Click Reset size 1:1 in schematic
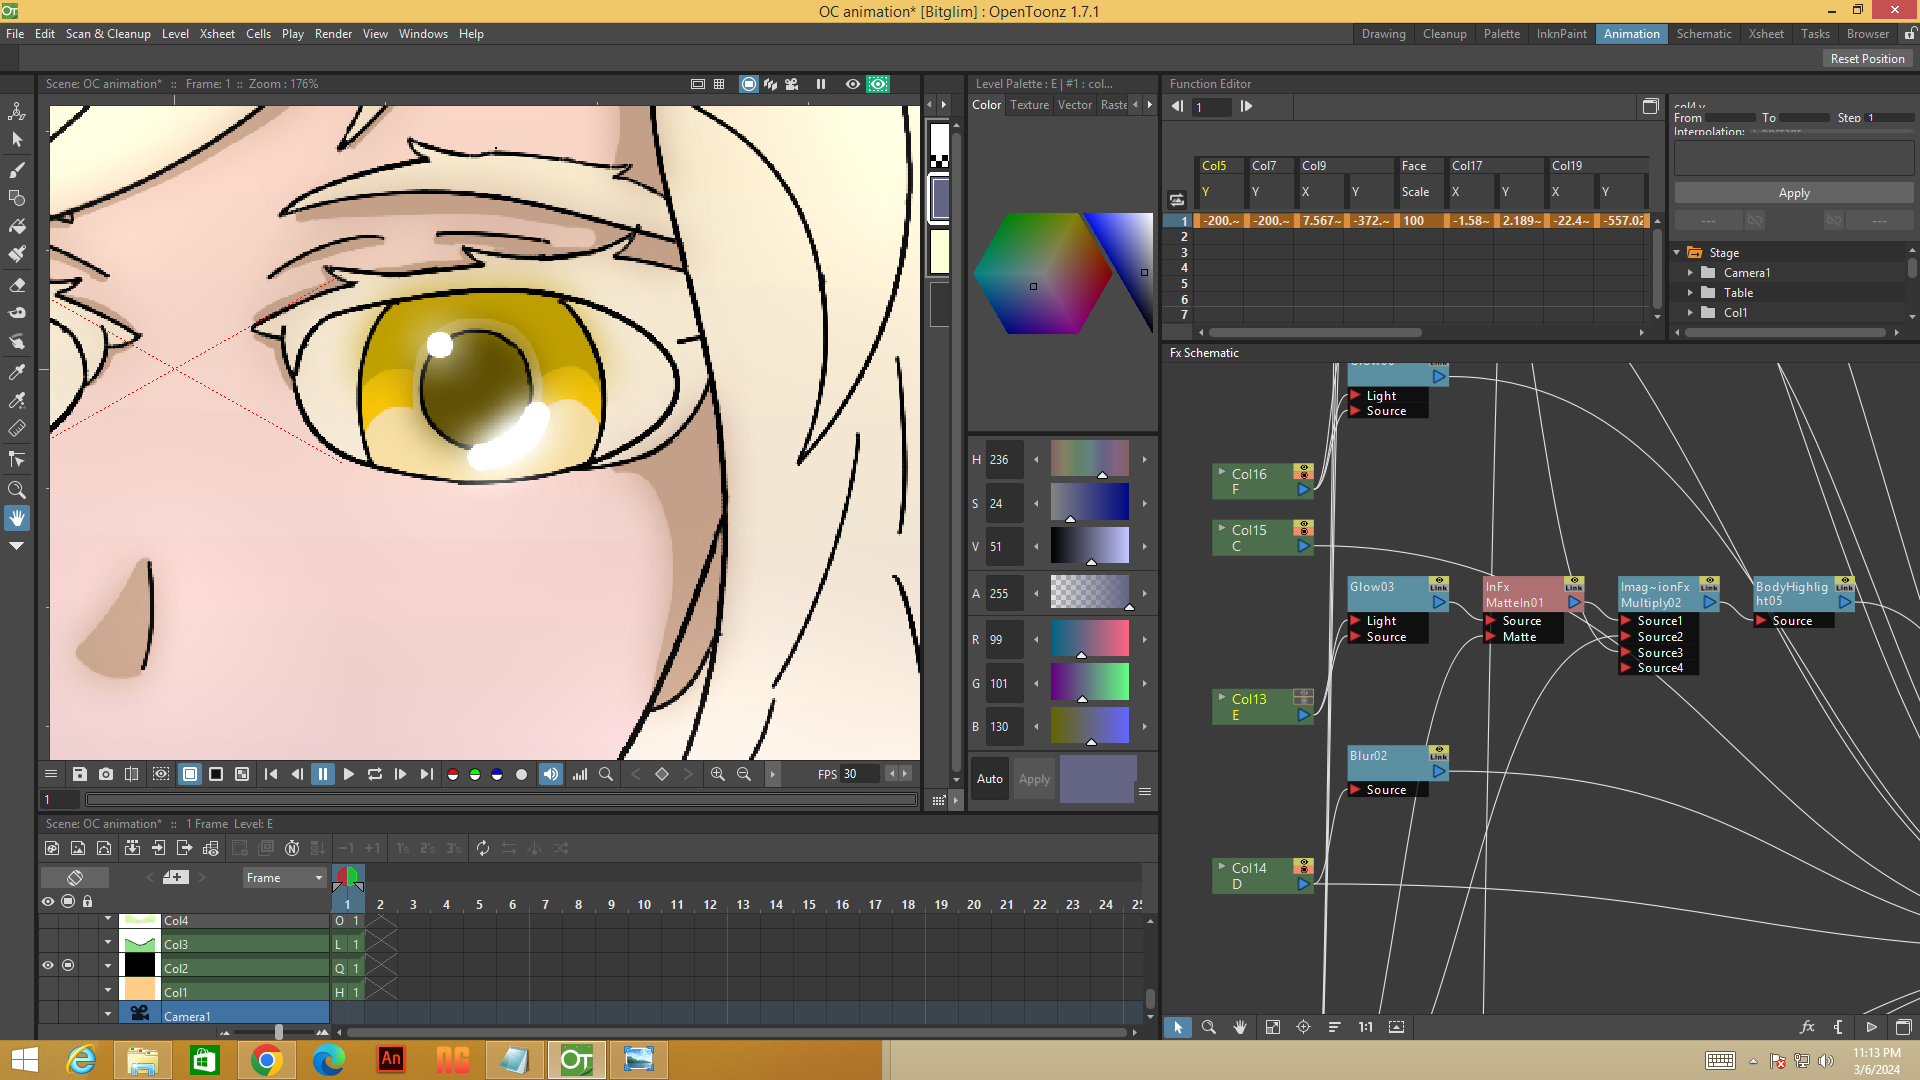The width and height of the screenshot is (1920, 1080). tap(1365, 1027)
